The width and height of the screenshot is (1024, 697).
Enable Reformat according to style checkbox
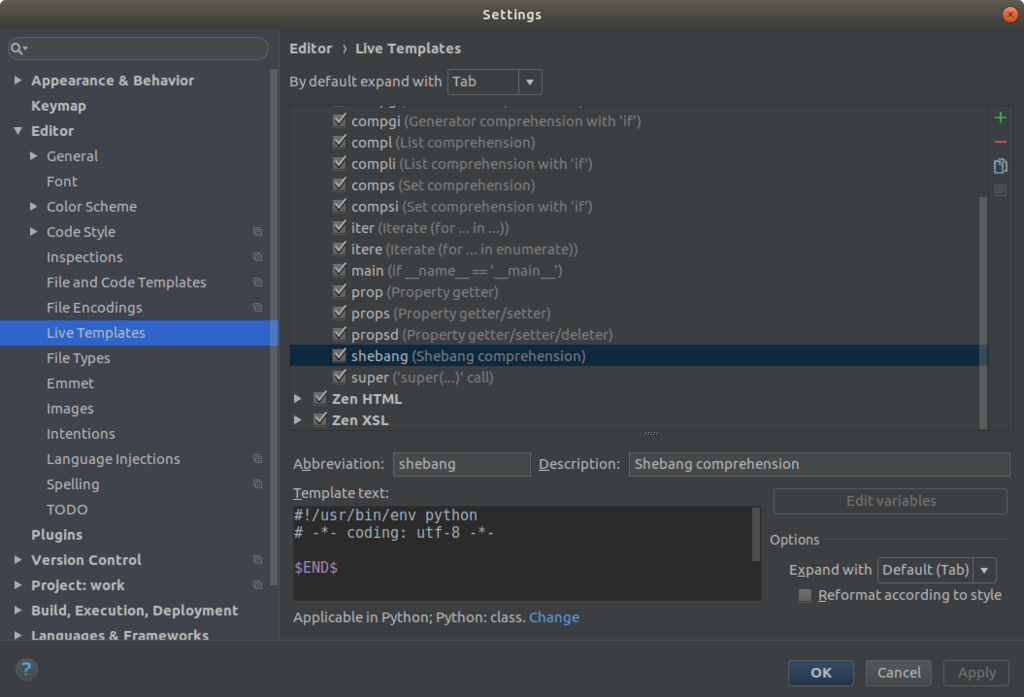point(805,595)
